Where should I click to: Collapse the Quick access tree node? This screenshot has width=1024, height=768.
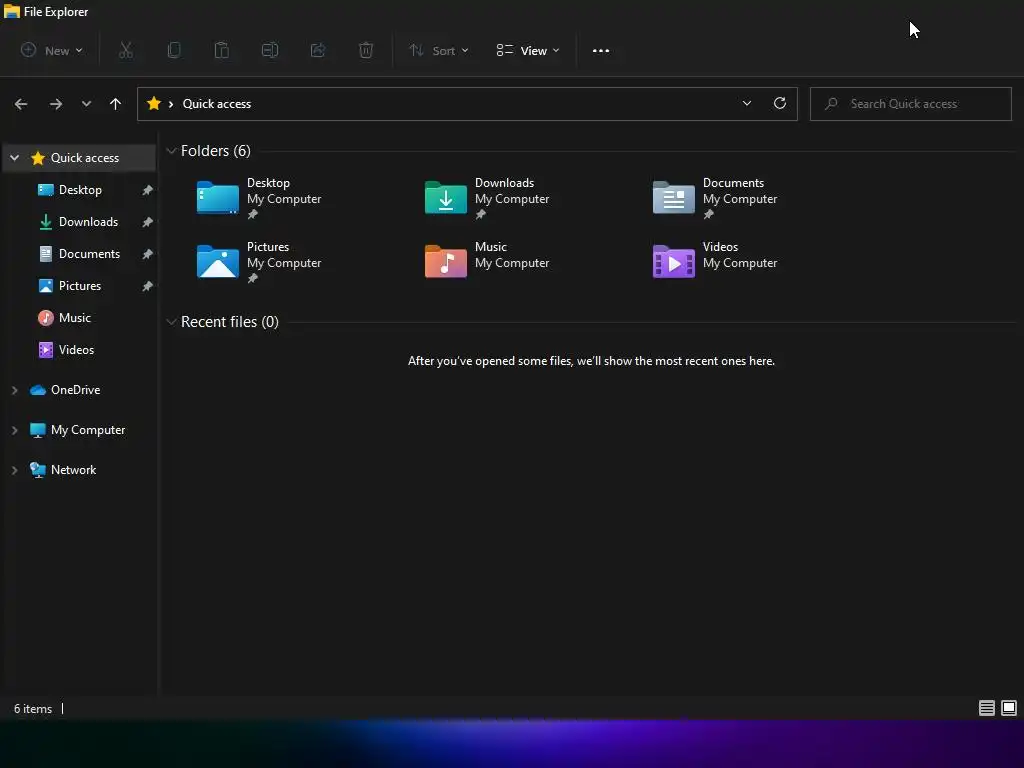[x=14, y=158]
